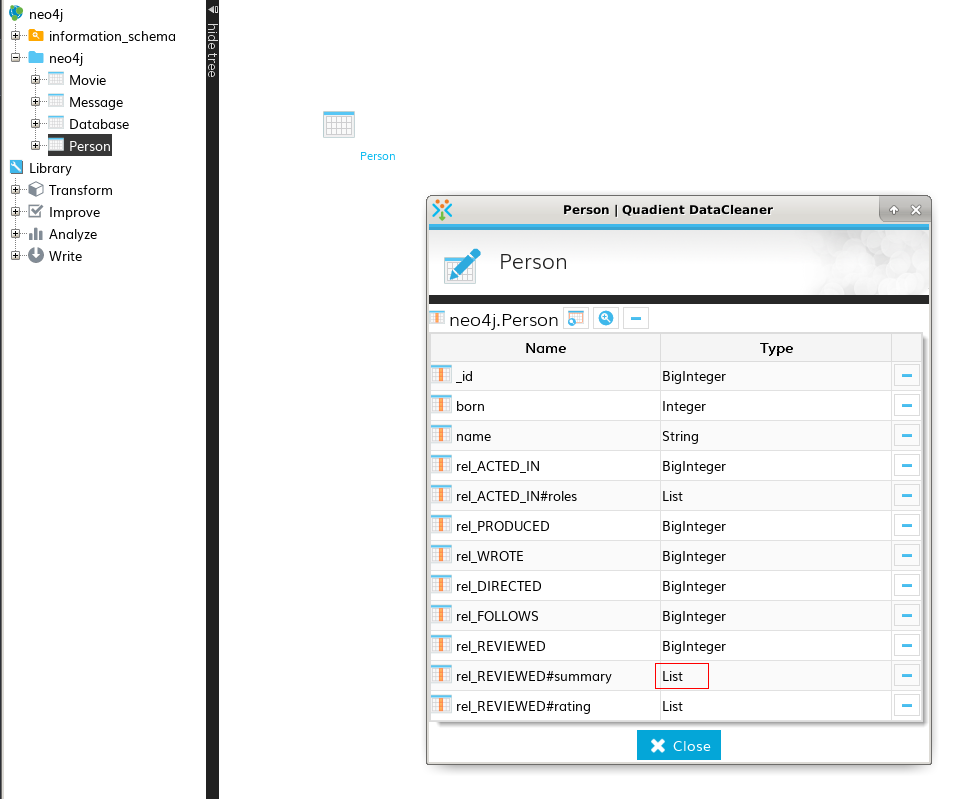The height and width of the screenshot is (799, 953).
Task: Click the rel_ACTED_IN#roles name cell
Action: click(545, 496)
